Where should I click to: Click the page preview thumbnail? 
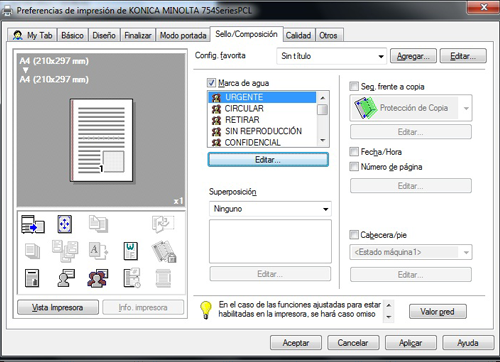[101, 140]
